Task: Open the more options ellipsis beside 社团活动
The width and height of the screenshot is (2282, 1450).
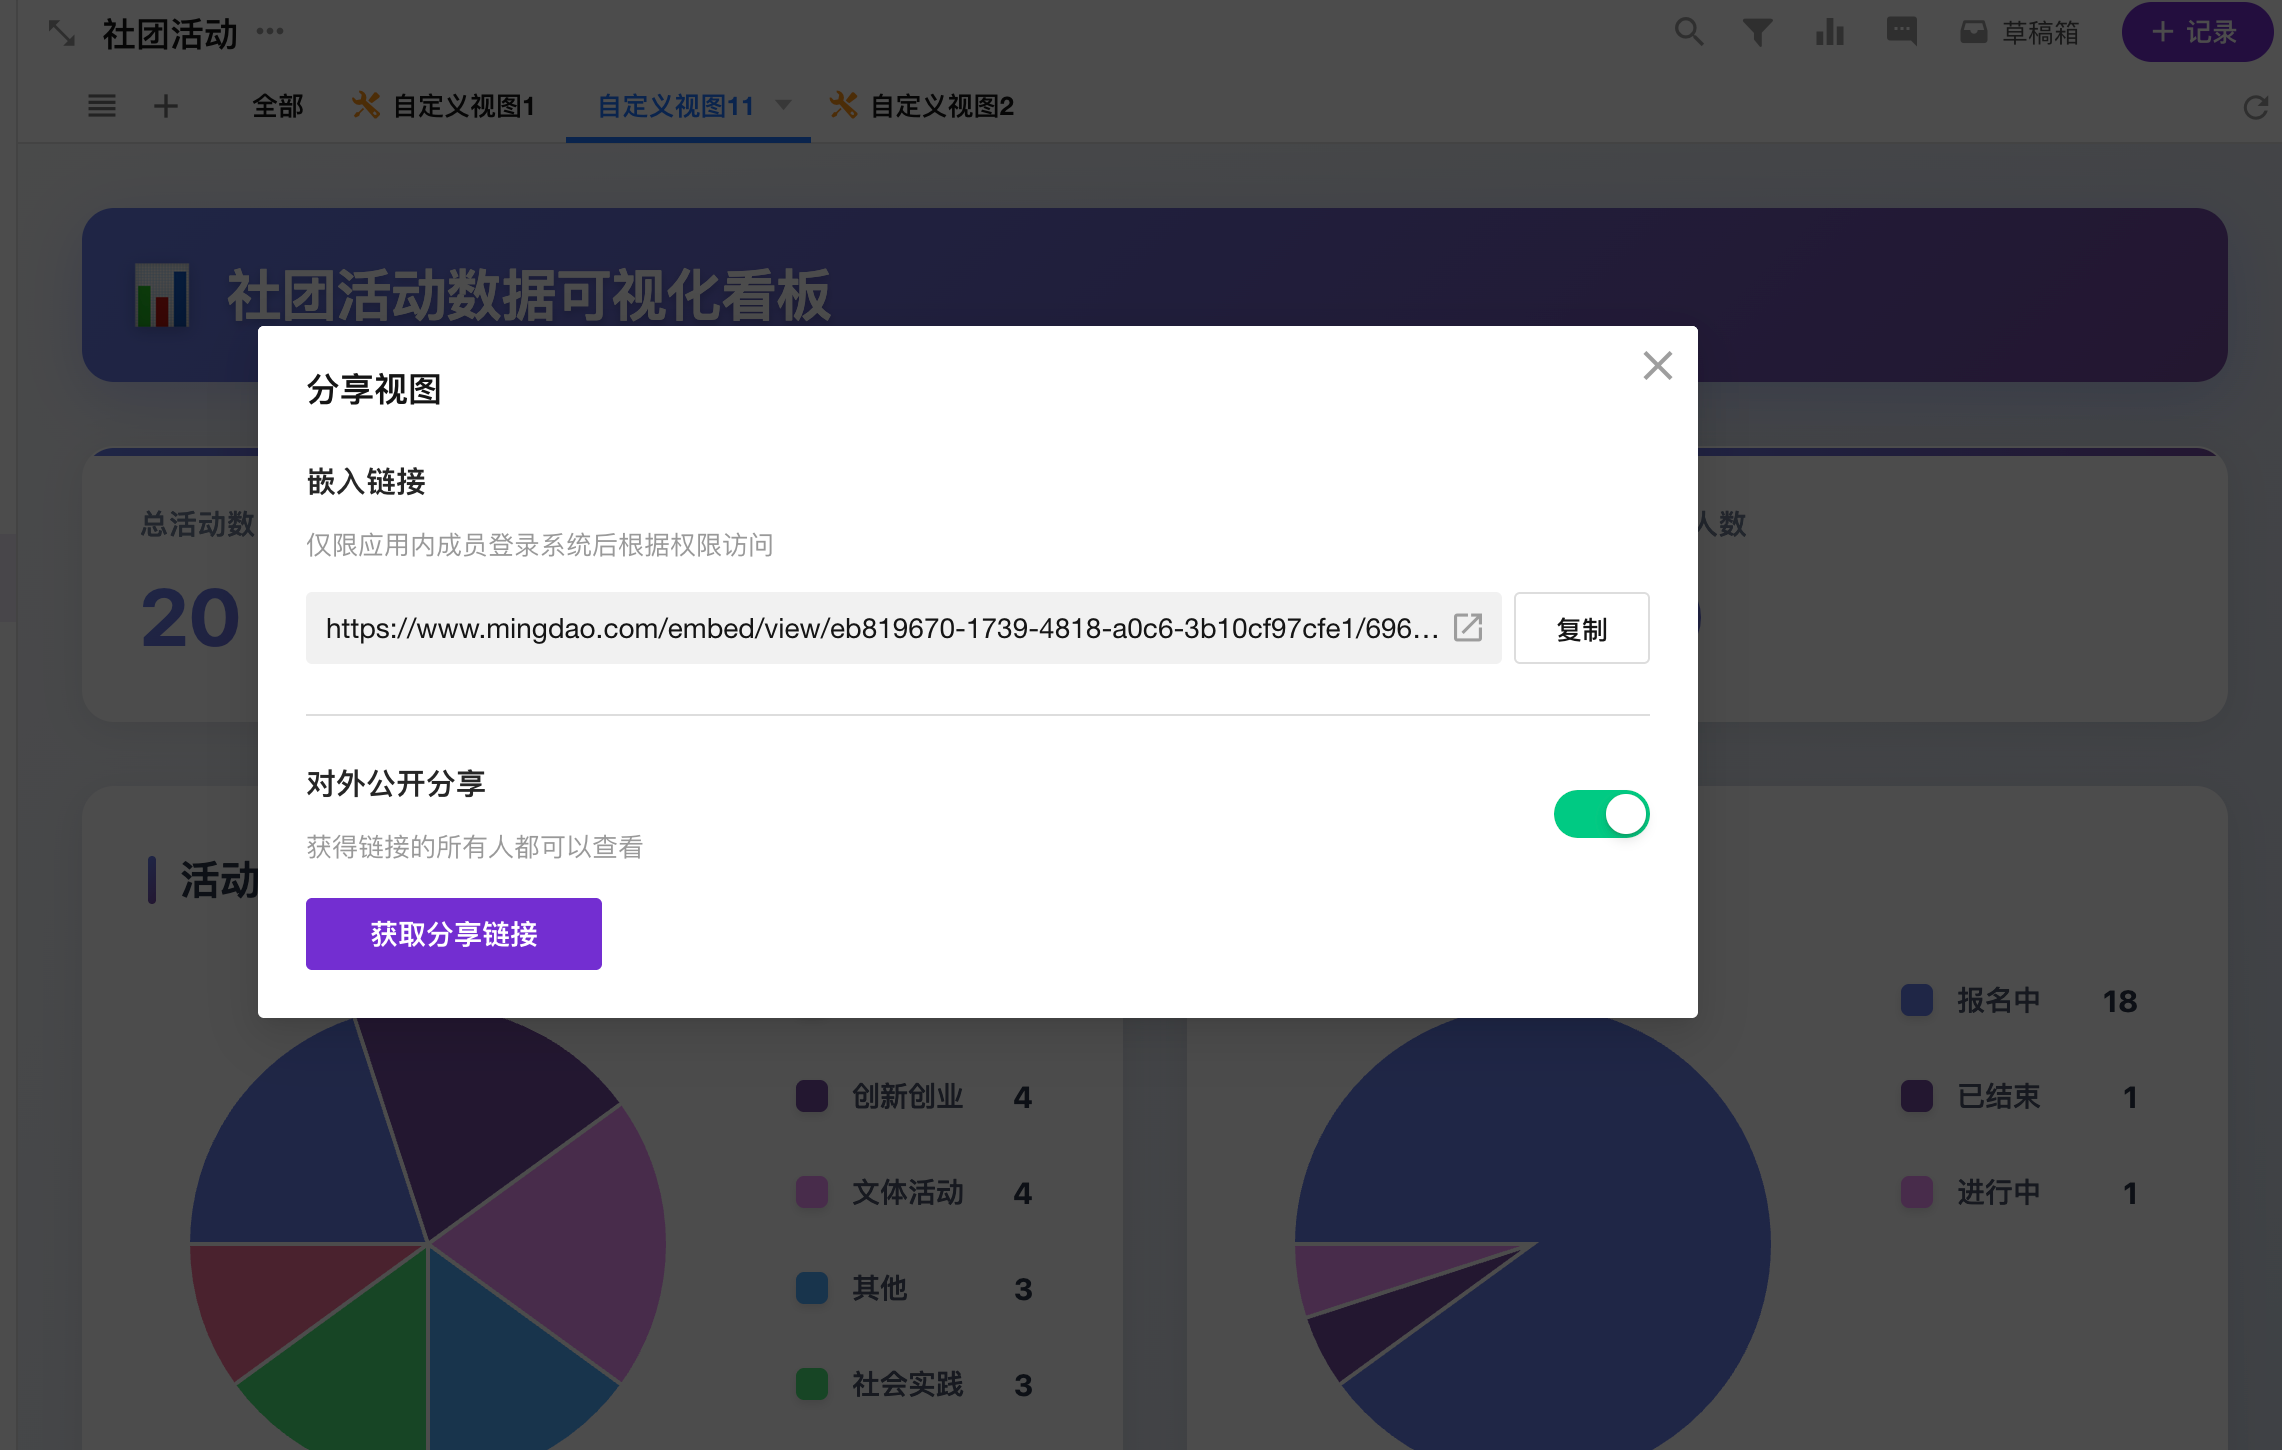Action: (270, 32)
